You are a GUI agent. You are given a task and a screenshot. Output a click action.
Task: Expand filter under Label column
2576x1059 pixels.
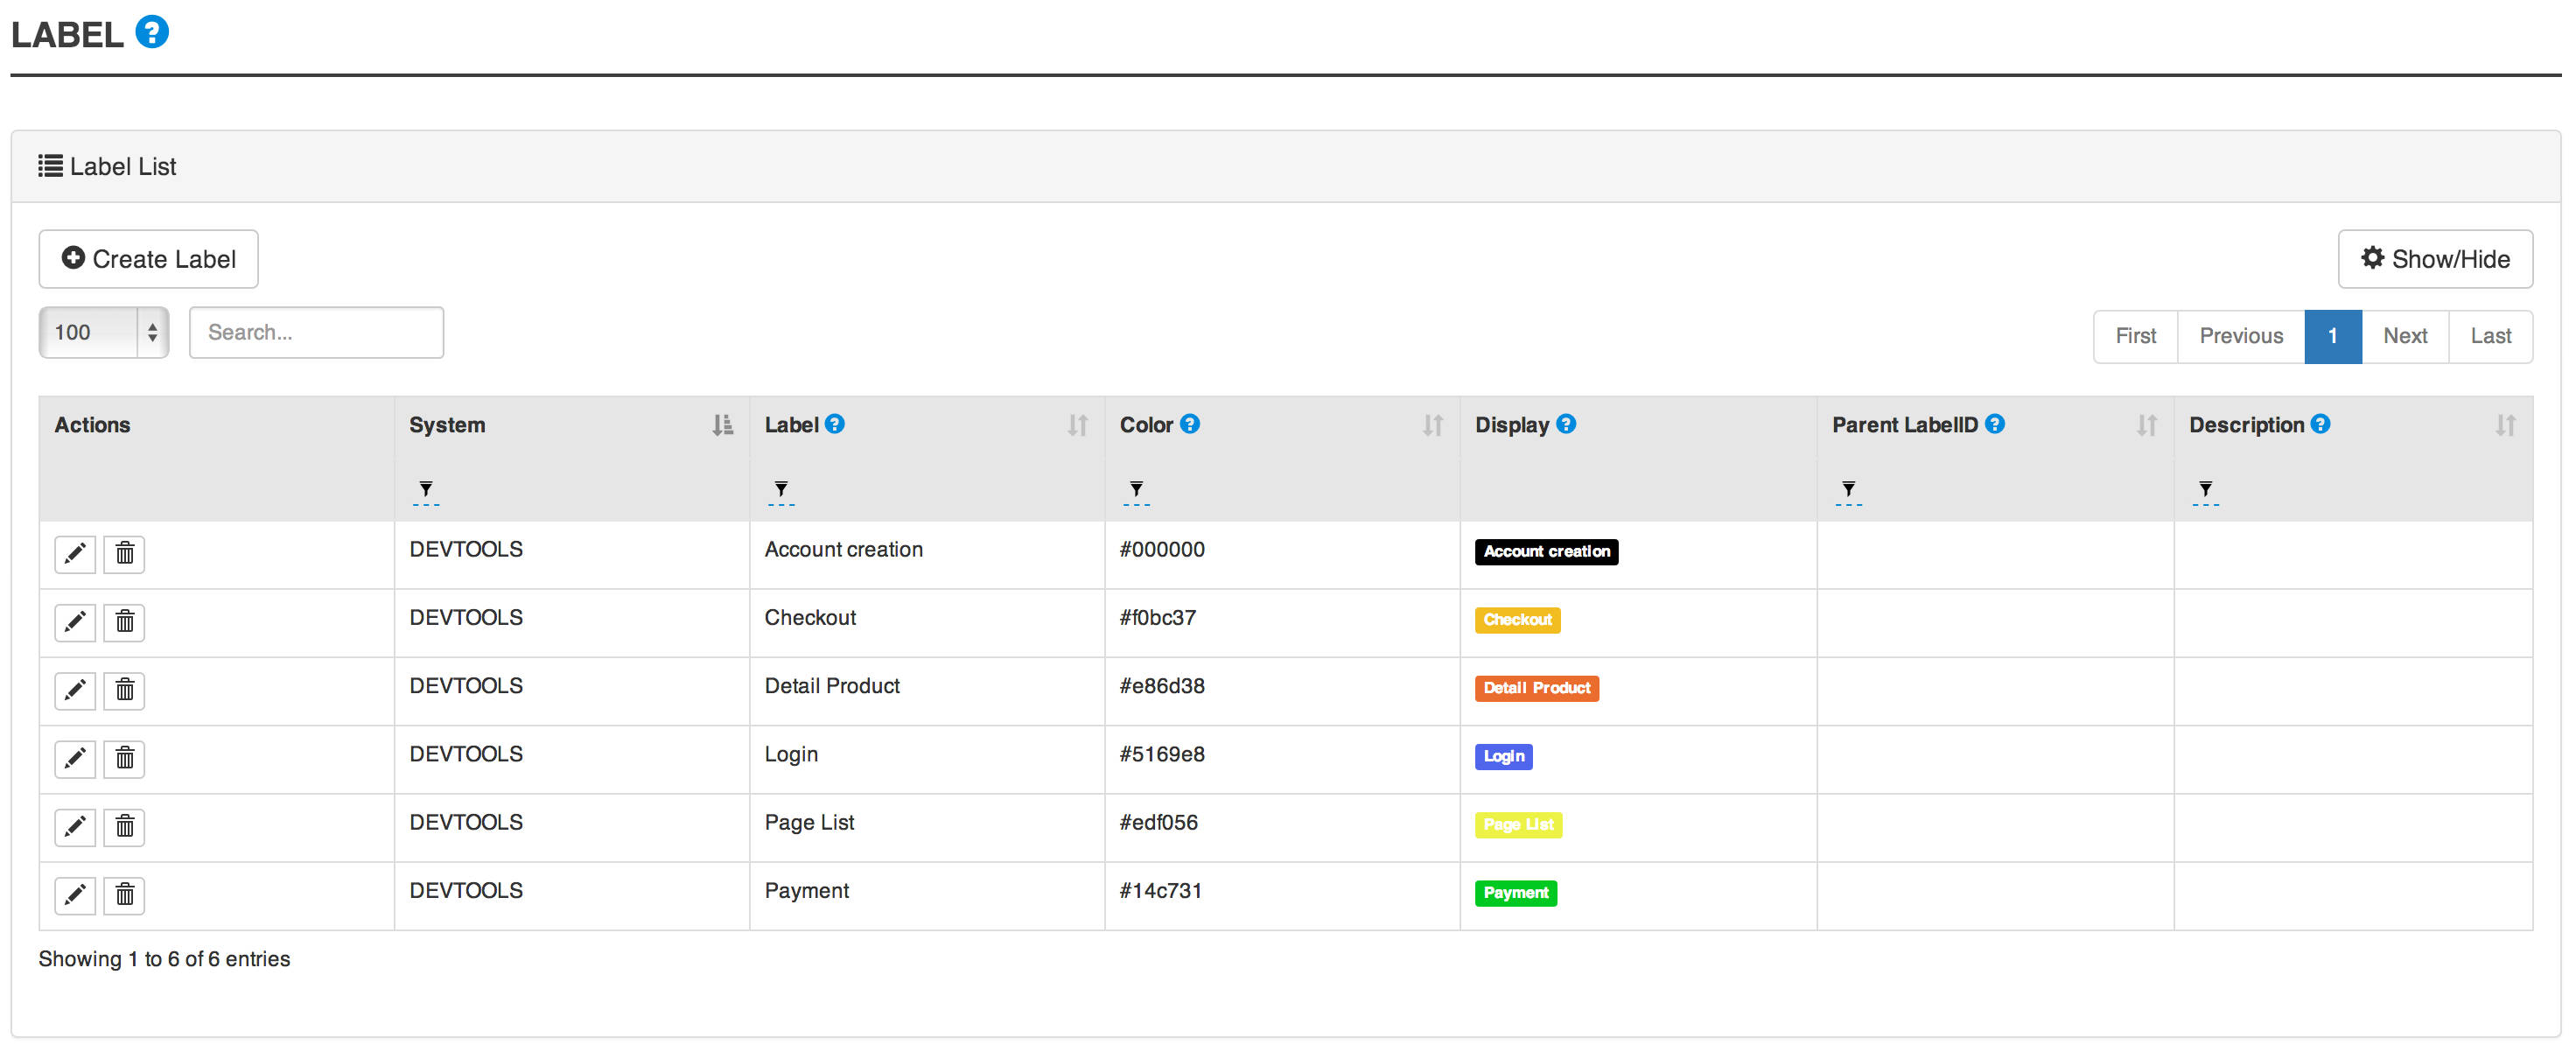click(x=781, y=489)
